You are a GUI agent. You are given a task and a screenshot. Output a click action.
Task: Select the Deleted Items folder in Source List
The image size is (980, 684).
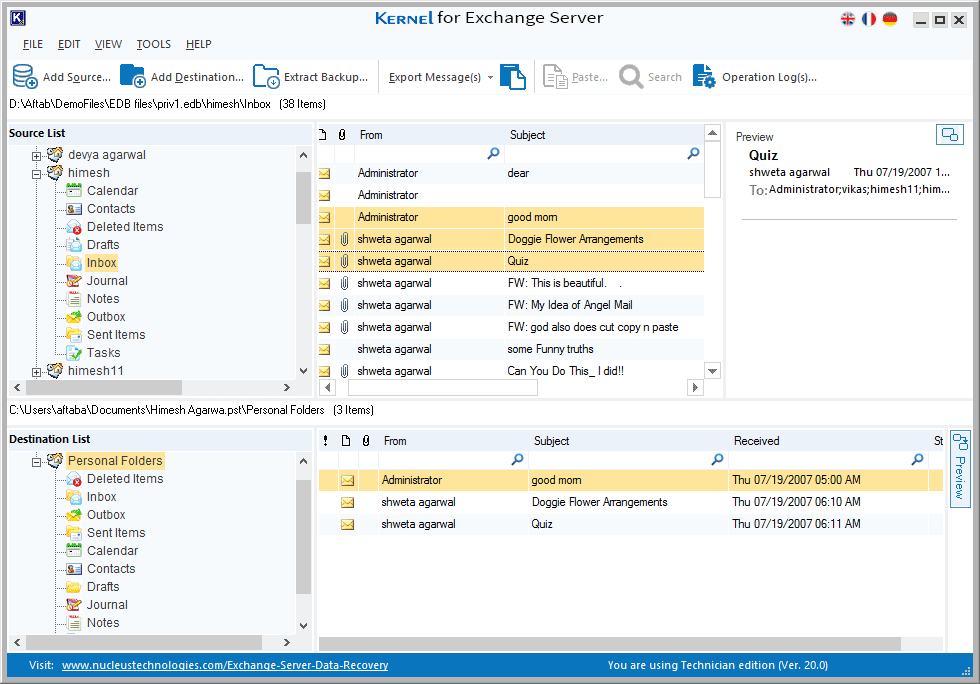pyautogui.click(x=125, y=227)
